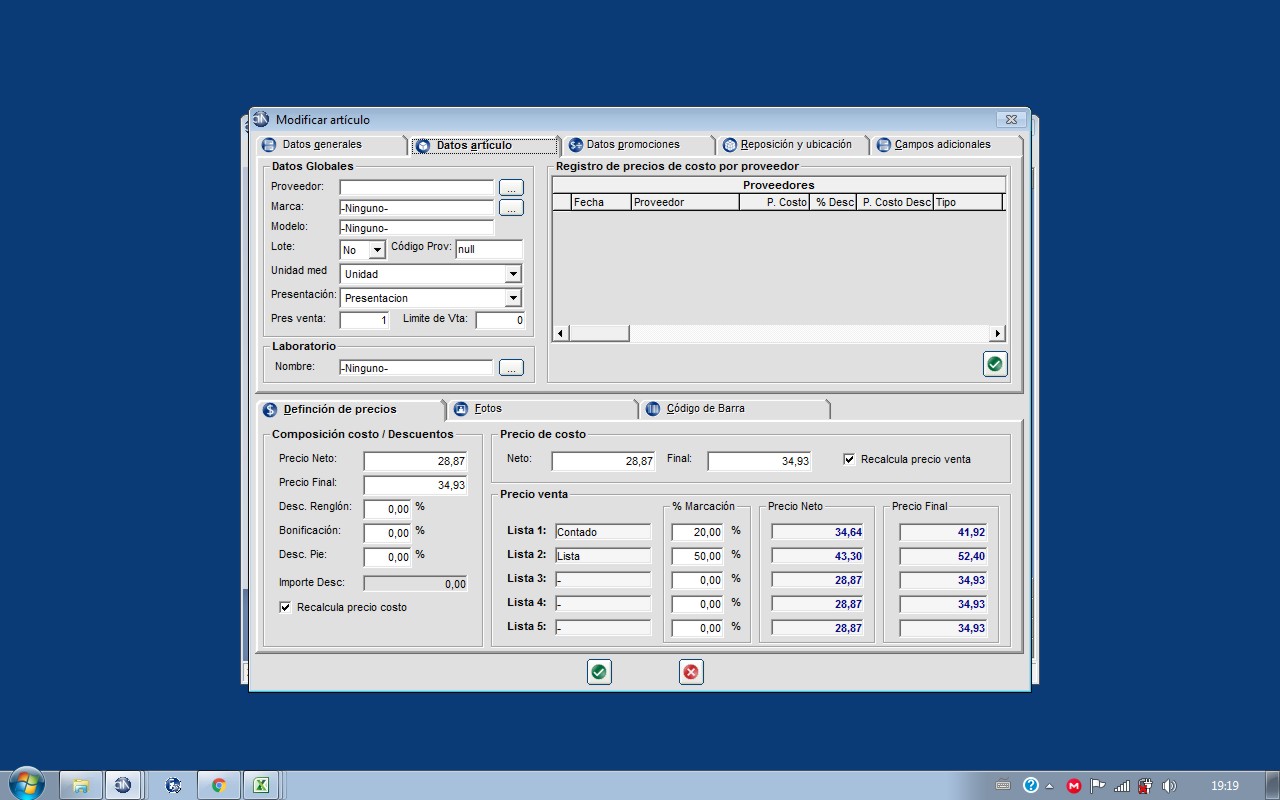Screen dimensions: 1280x800
Task: Open the Laboratorio Nombre browse button
Action: (x=511, y=368)
